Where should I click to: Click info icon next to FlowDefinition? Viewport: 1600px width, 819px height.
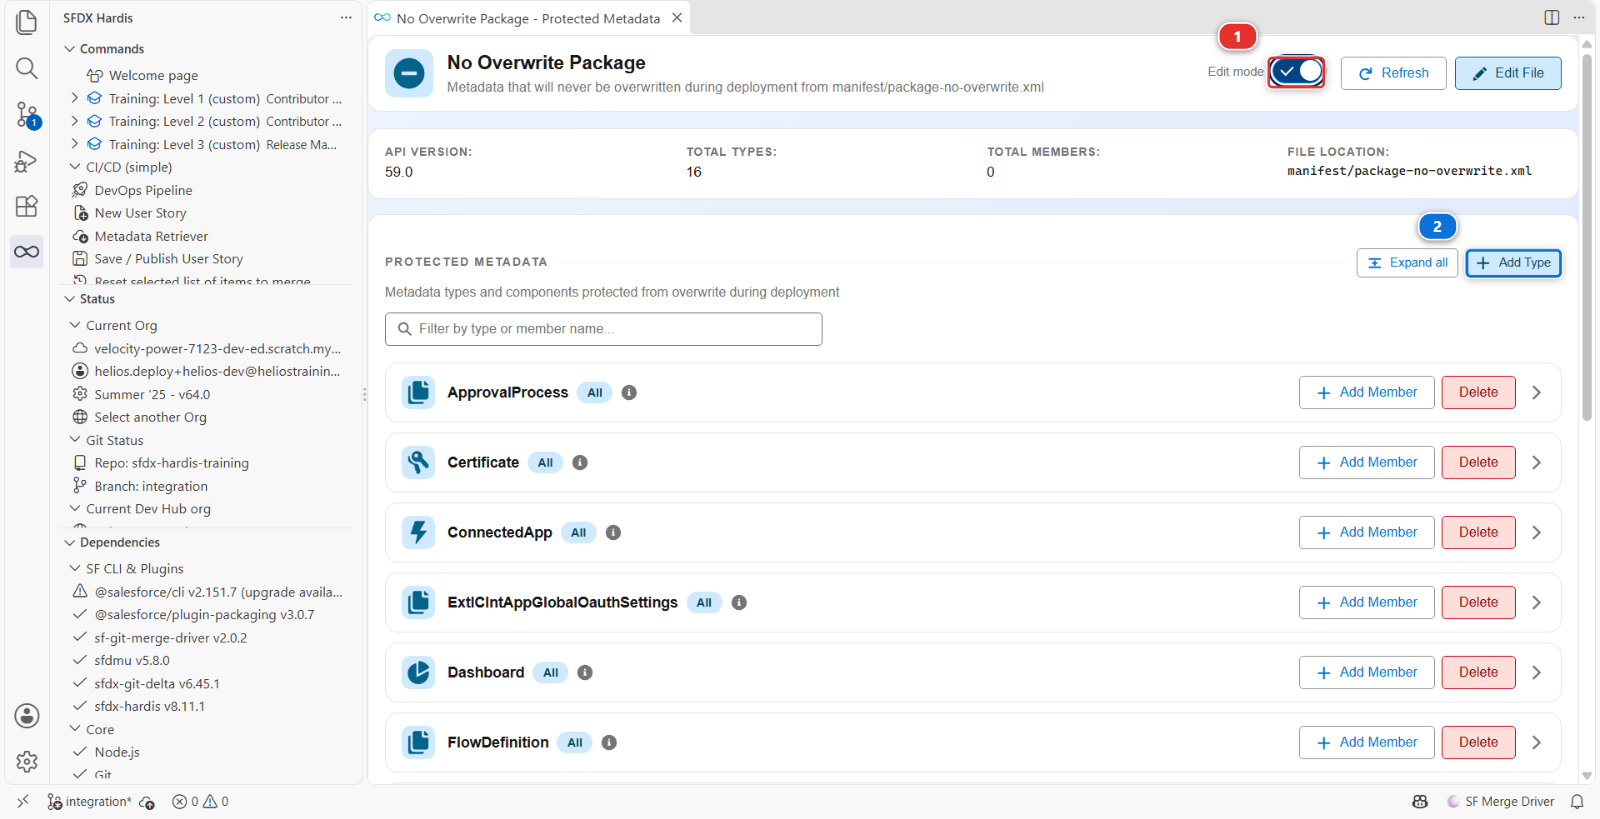coord(609,743)
